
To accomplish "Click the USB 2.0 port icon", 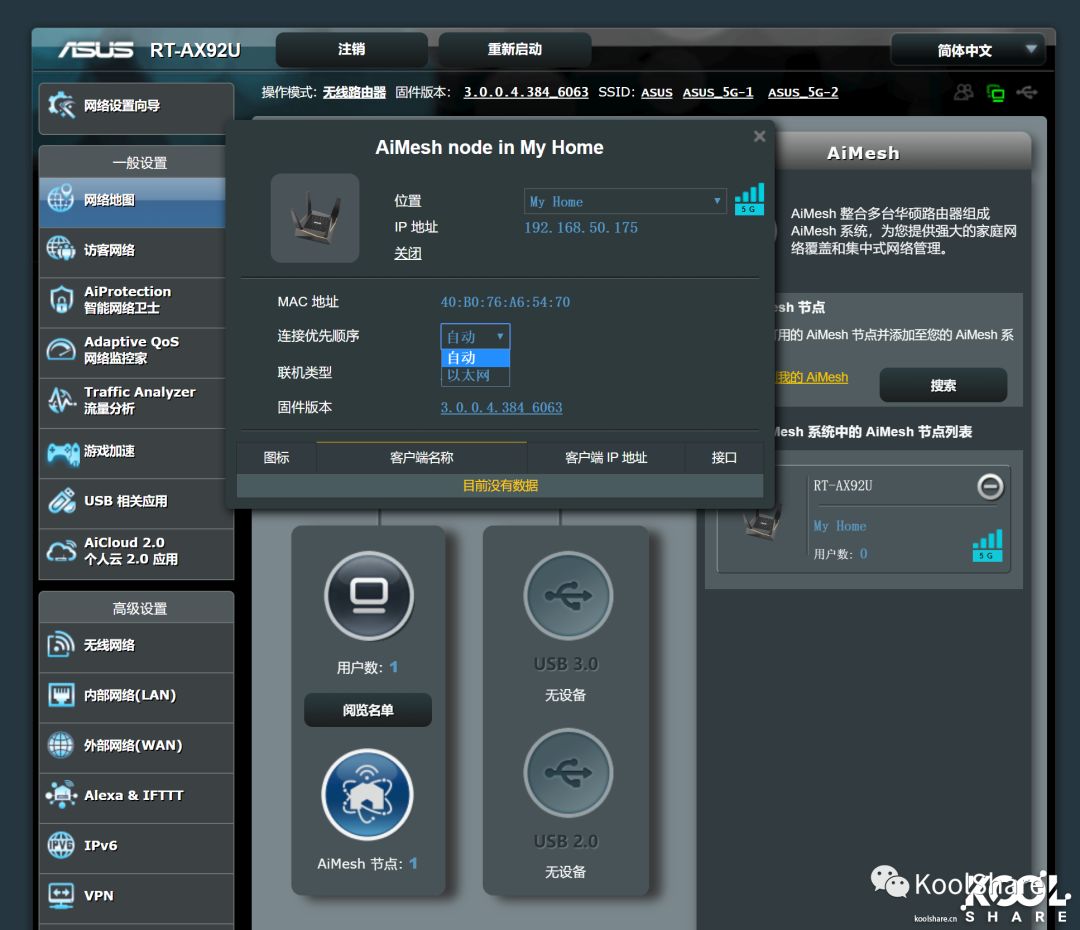I will (568, 773).
